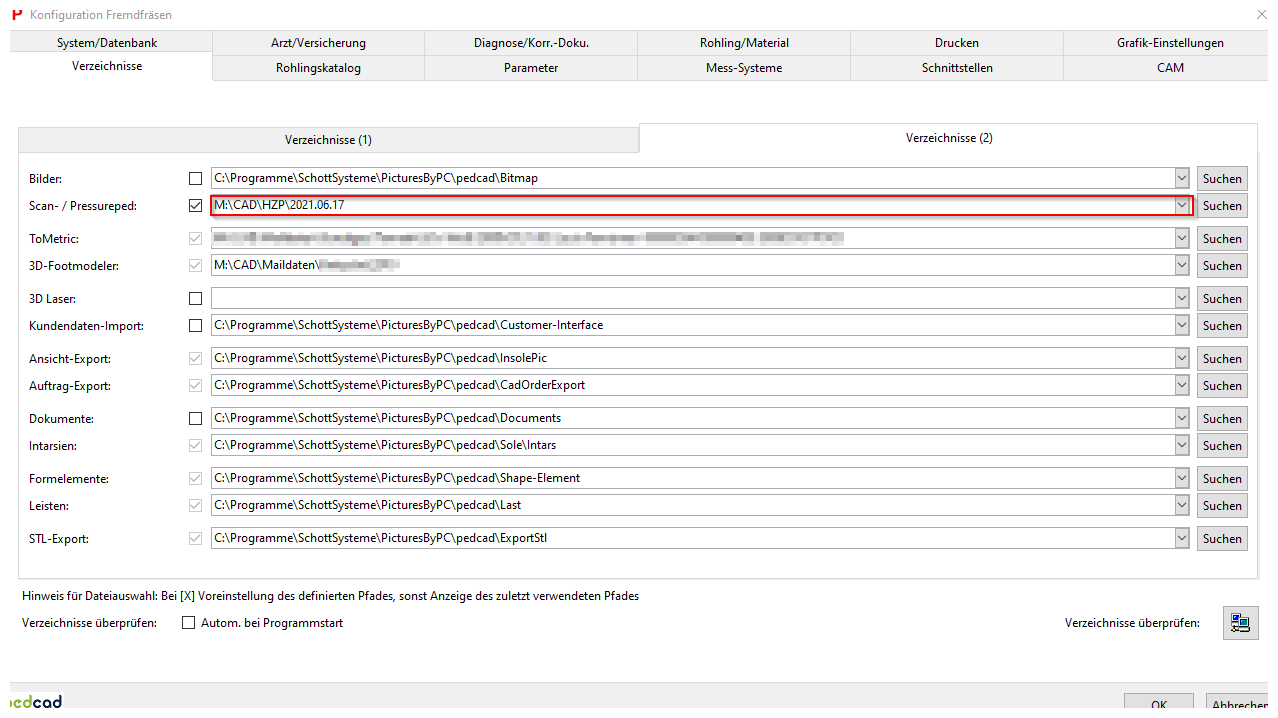Open the Scan- / Pressureped path dropdown
The image size is (1278, 718).
1182,206
